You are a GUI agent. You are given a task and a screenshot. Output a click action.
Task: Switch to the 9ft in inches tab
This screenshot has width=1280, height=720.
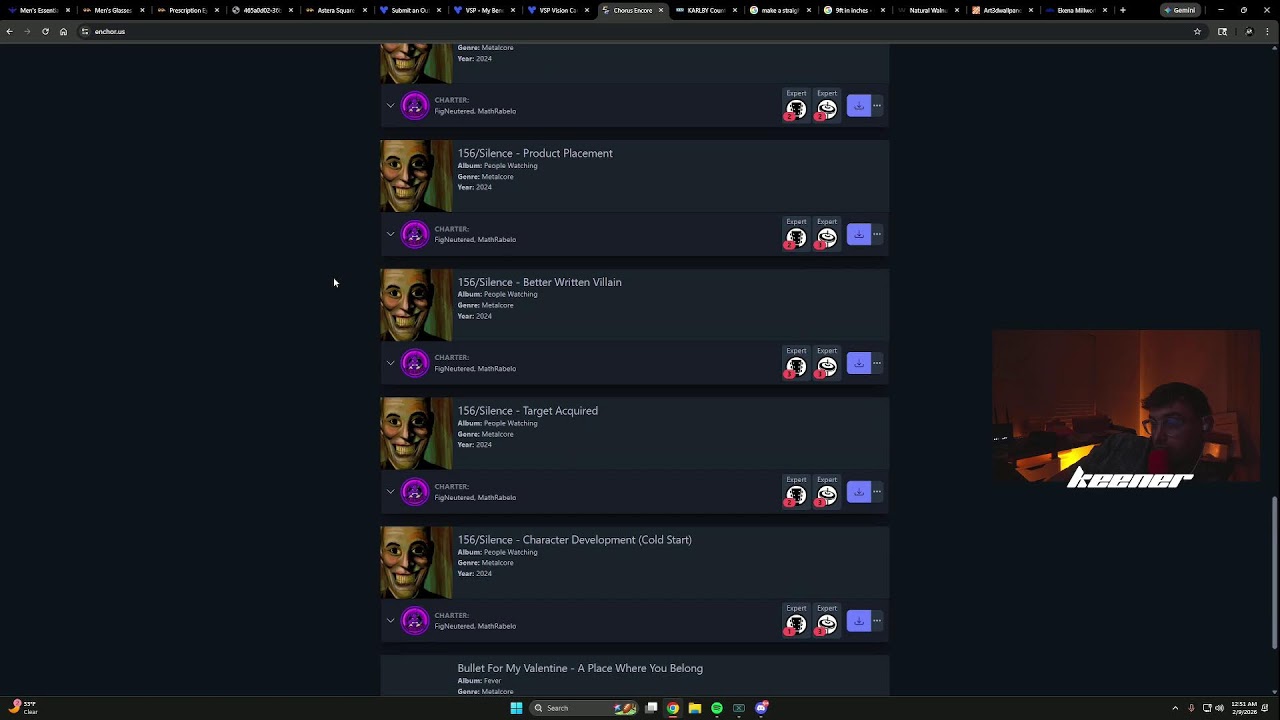(x=853, y=10)
